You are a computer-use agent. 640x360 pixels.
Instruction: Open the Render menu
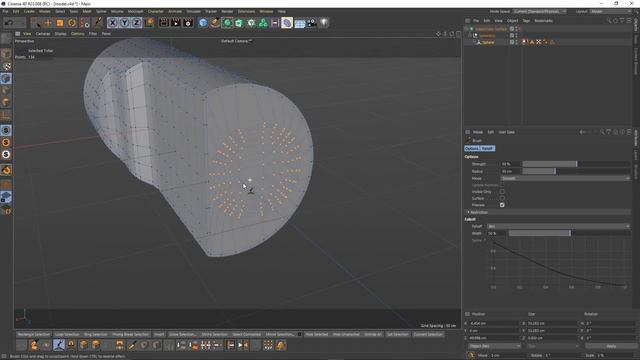tap(227, 11)
